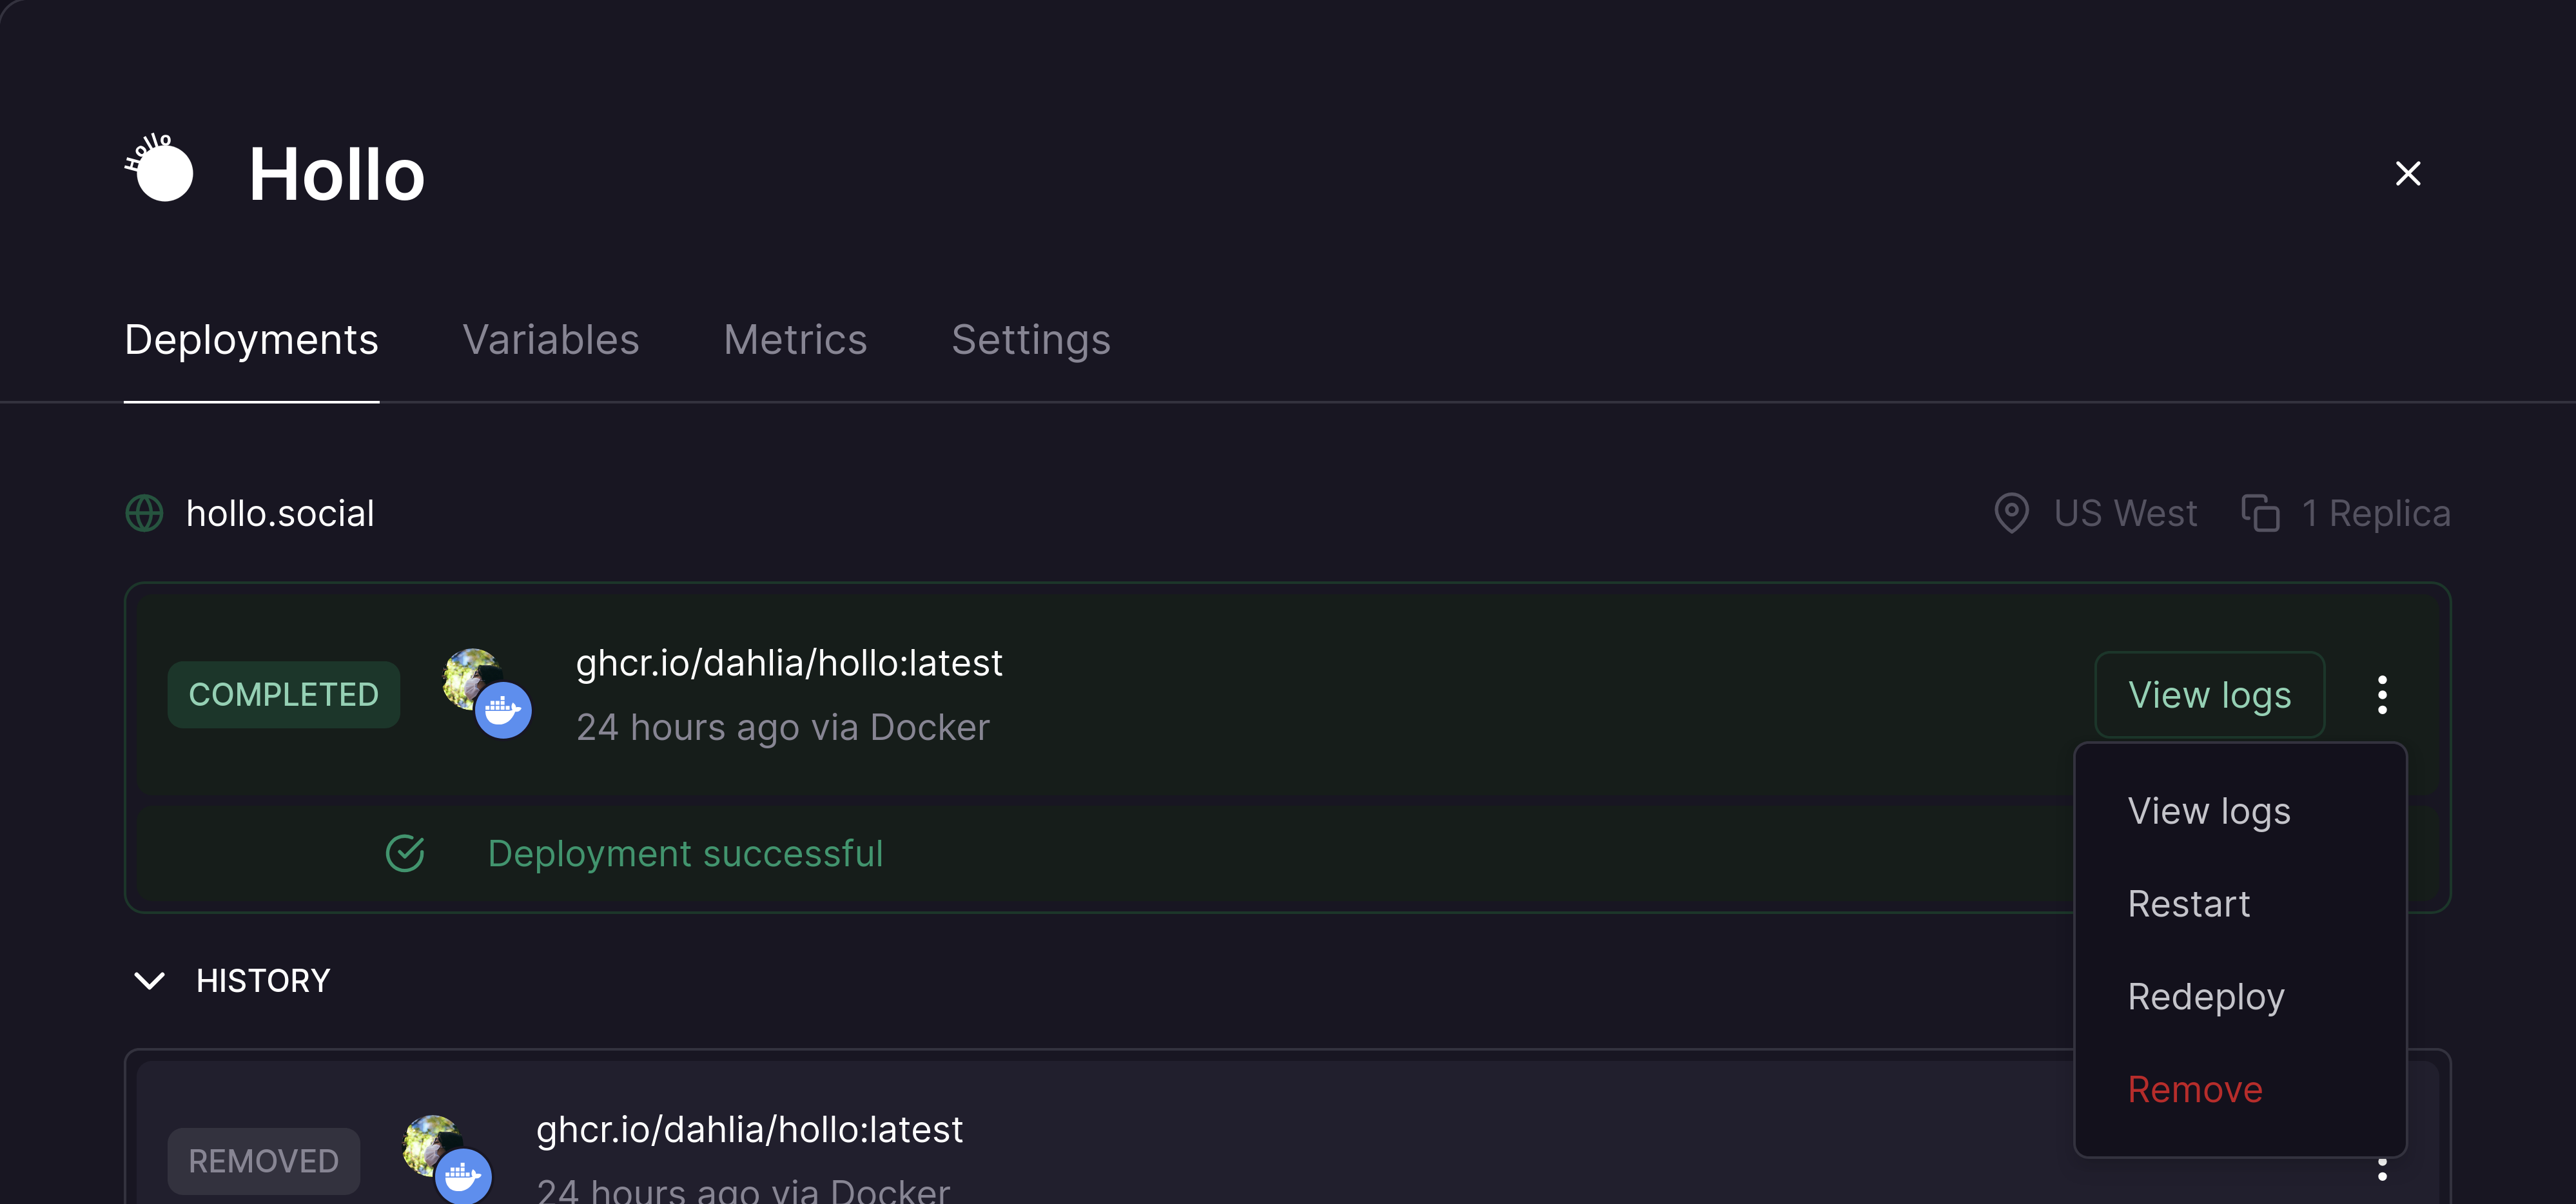Choose Redeploy in the dropdown menu
The width and height of the screenshot is (2576, 1204).
pyautogui.click(x=2205, y=997)
